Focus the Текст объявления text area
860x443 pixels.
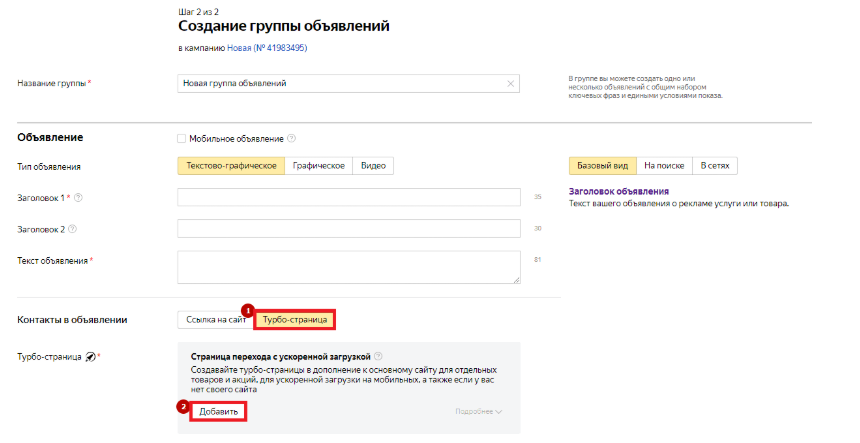[349, 267]
